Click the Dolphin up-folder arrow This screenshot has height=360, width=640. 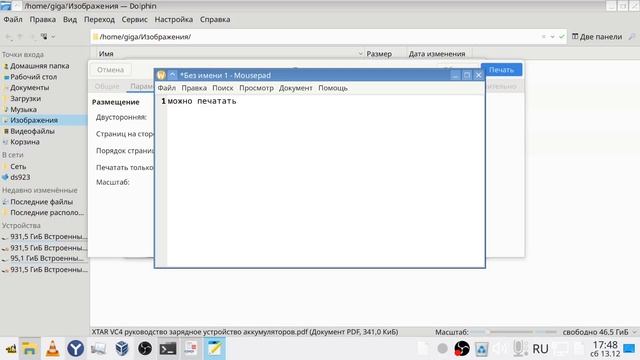(x=20, y=37)
